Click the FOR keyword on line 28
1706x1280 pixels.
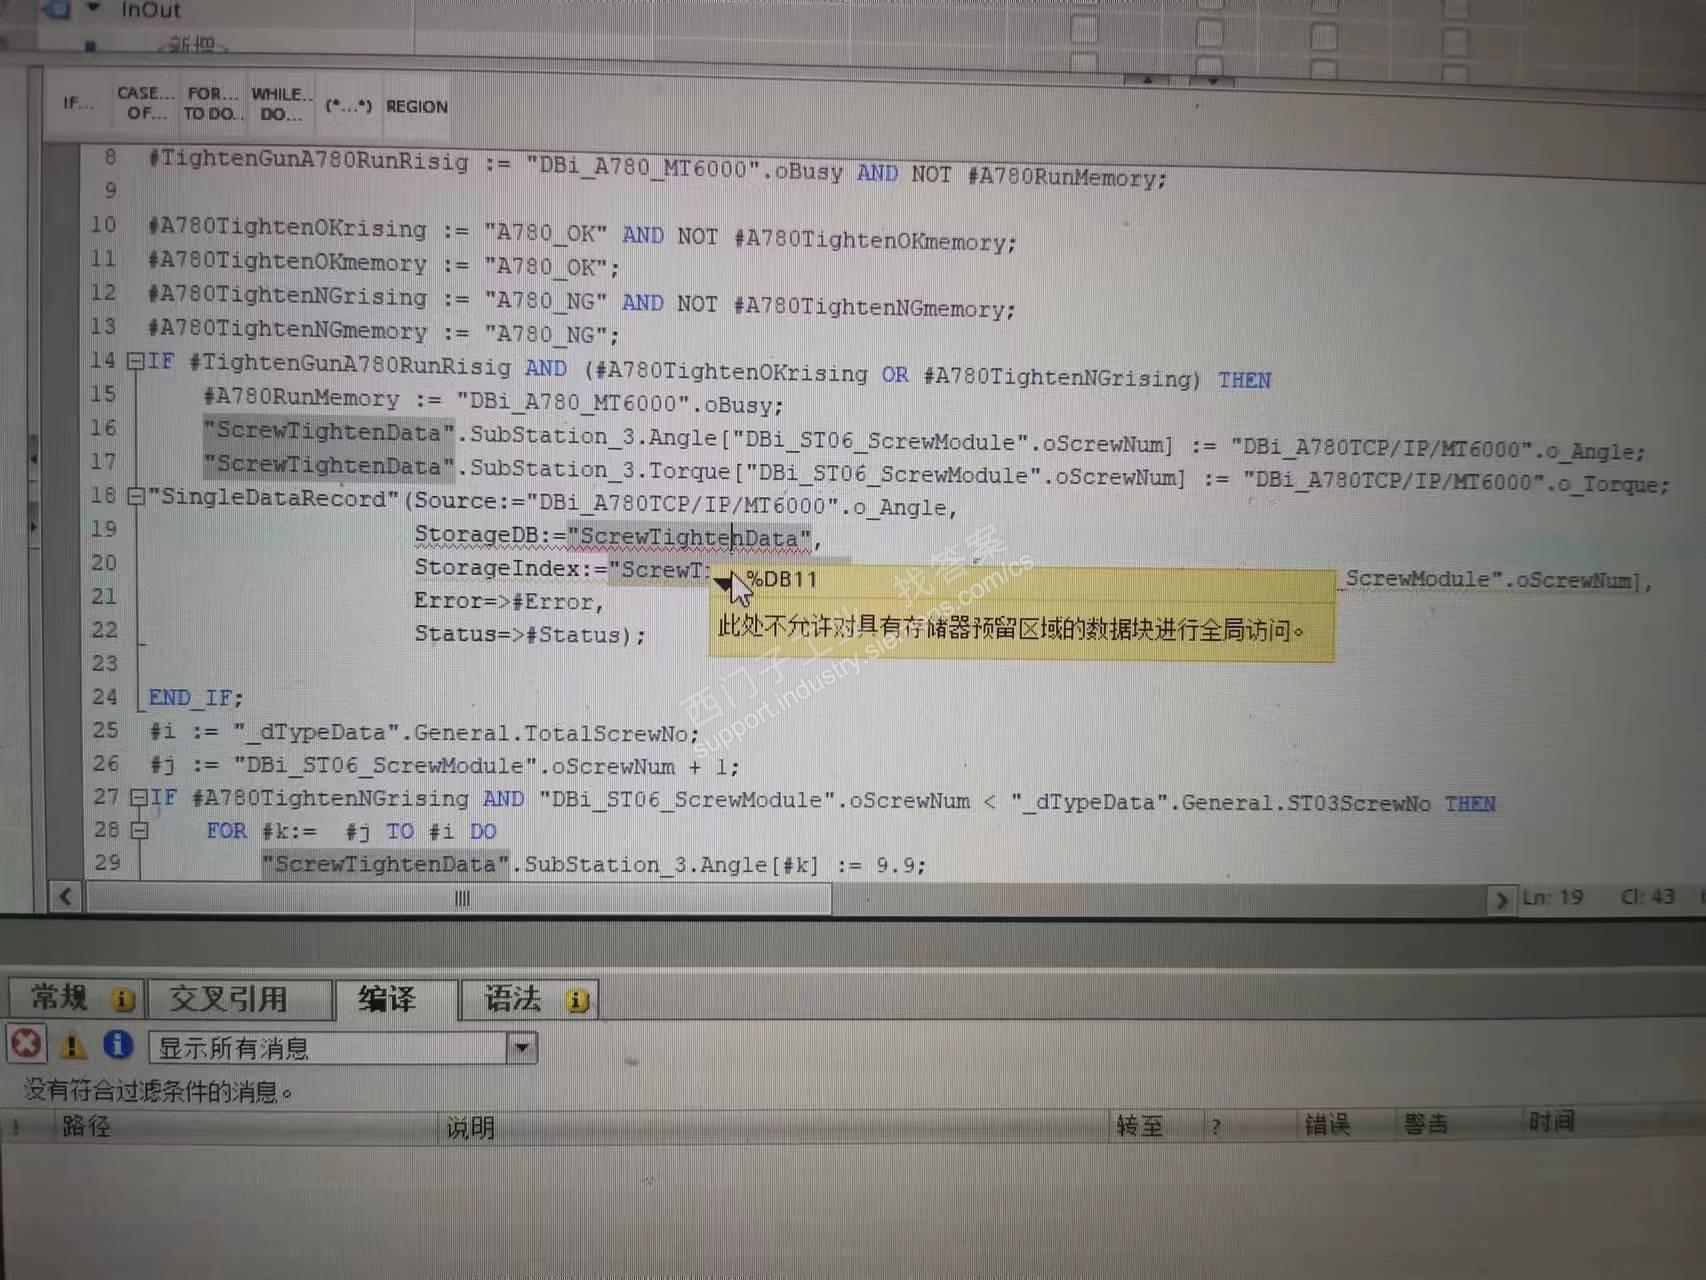(227, 831)
